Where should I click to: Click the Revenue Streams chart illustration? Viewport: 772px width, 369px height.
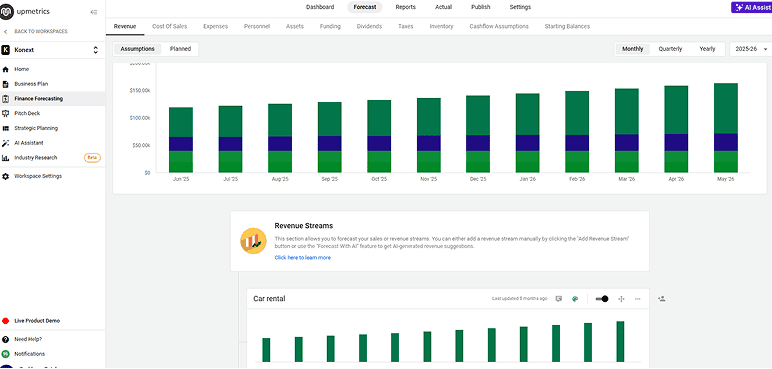(253, 241)
